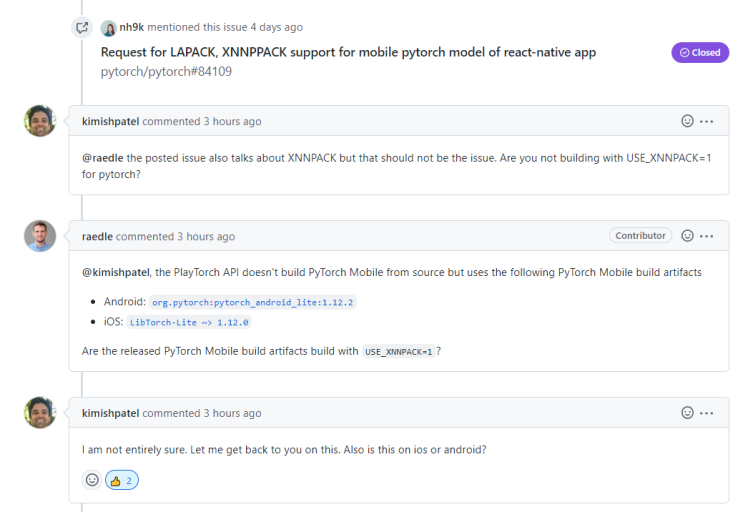Open timestamp link of raedle's comment
Screen dimensions: 743x512
click(206, 236)
